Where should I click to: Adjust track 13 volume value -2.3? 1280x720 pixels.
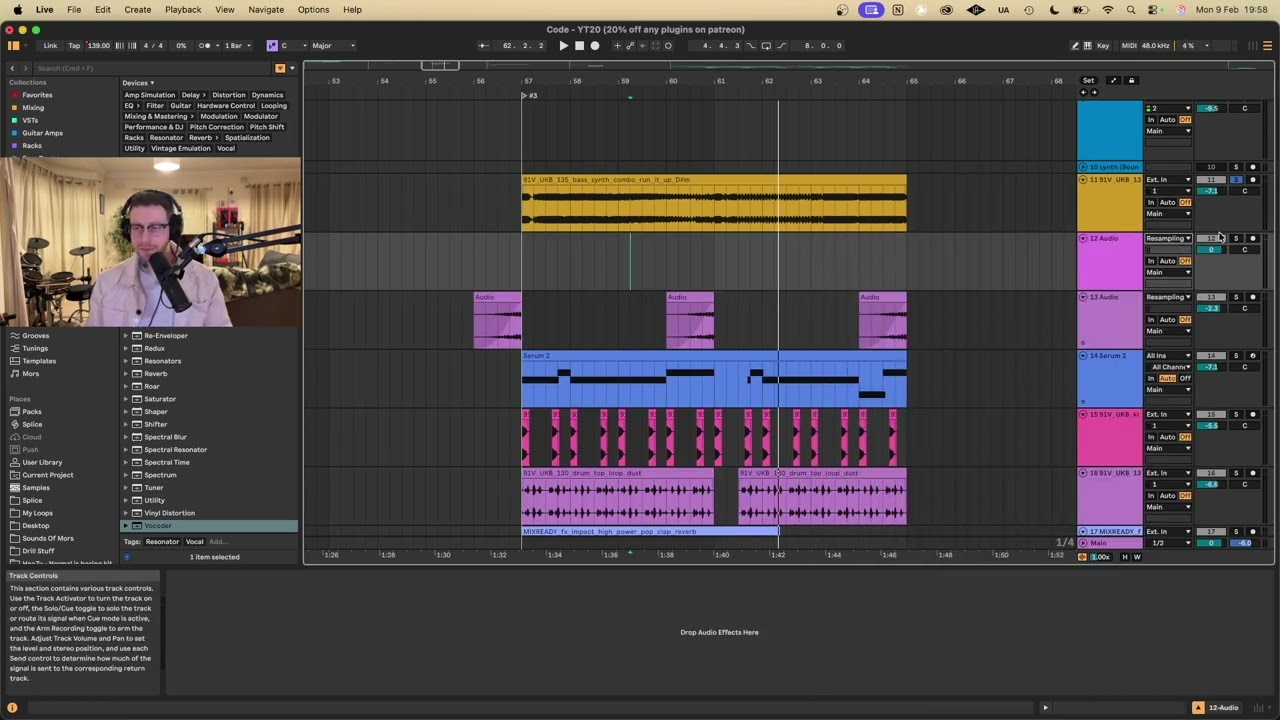tap(1211, 308)
